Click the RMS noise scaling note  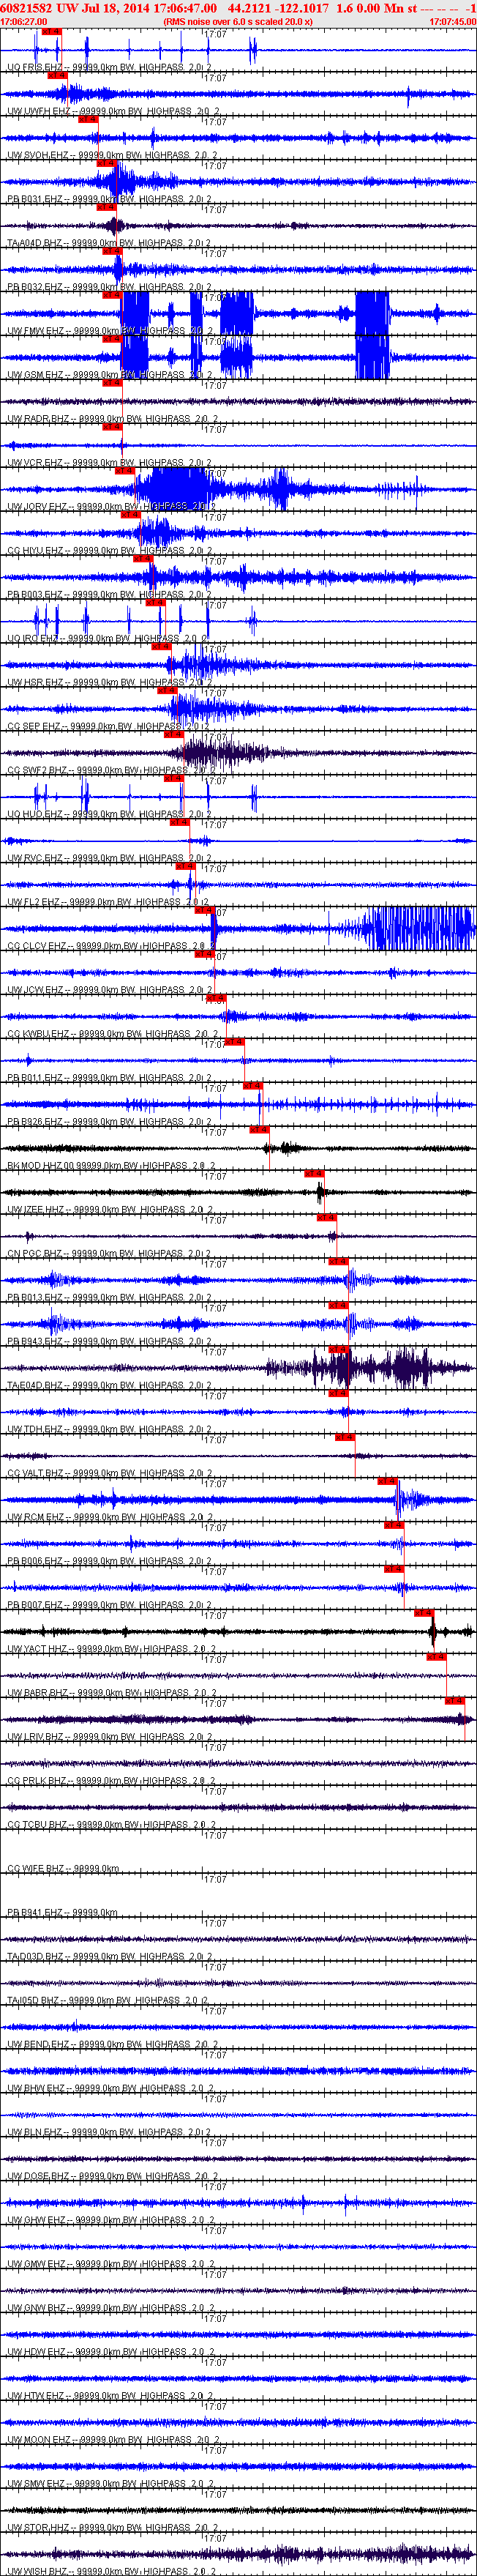[x=238, y=21]
